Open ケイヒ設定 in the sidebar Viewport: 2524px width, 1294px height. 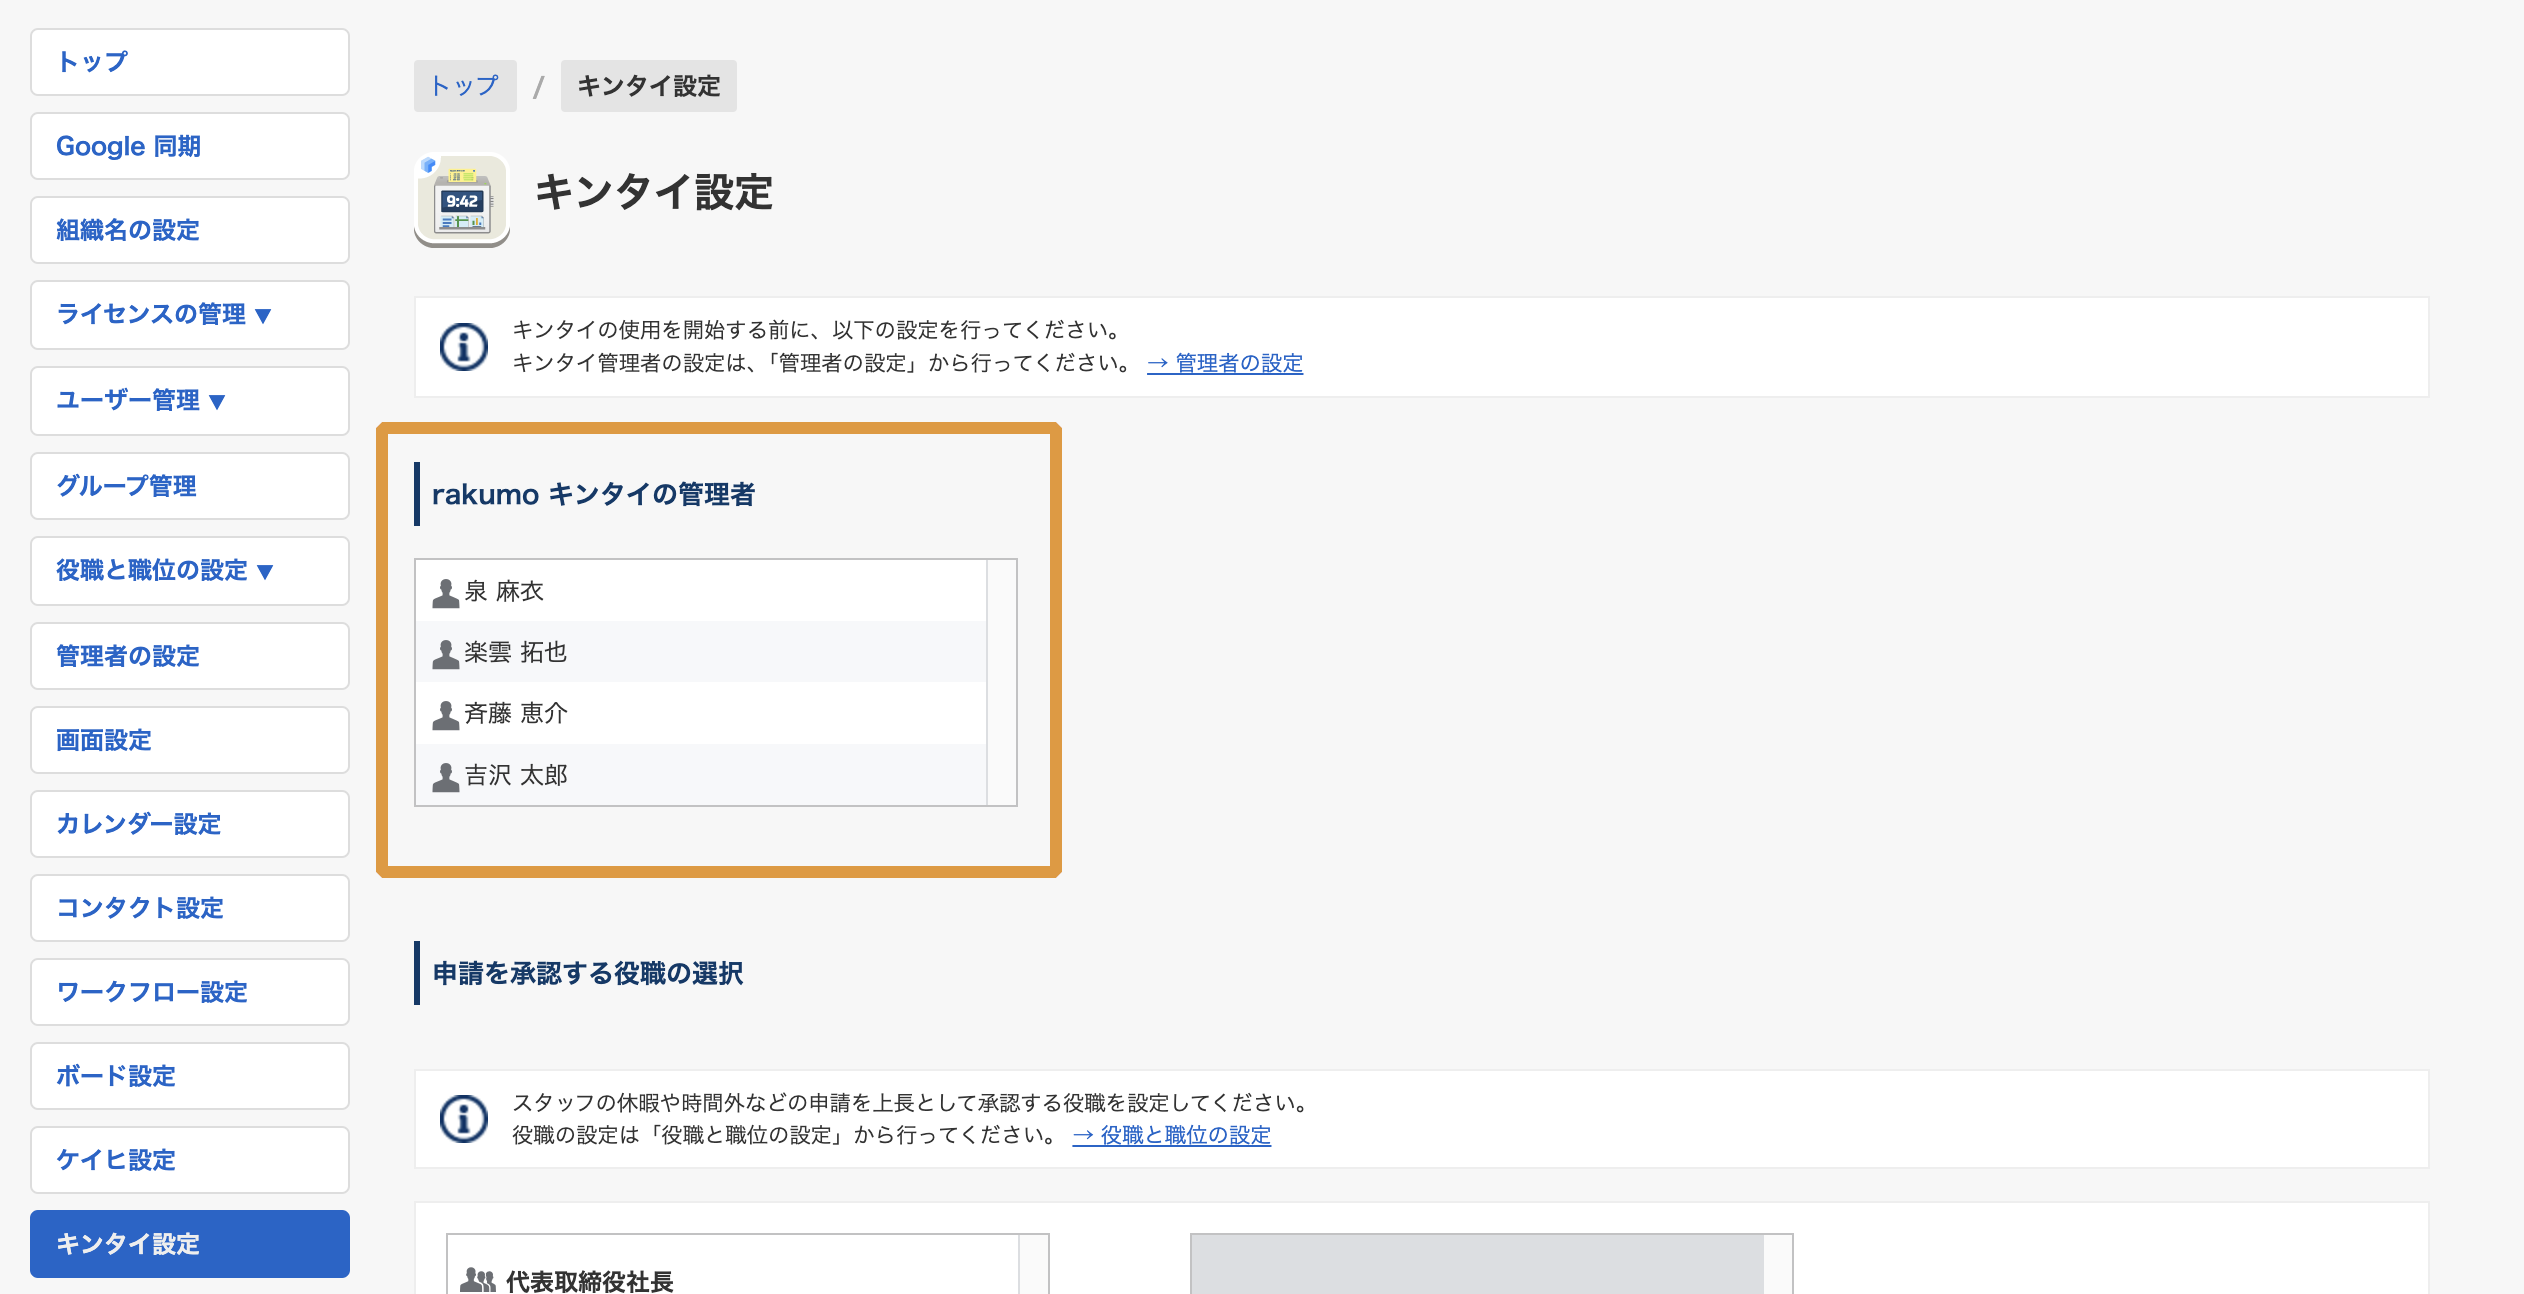click(190, 1160)
